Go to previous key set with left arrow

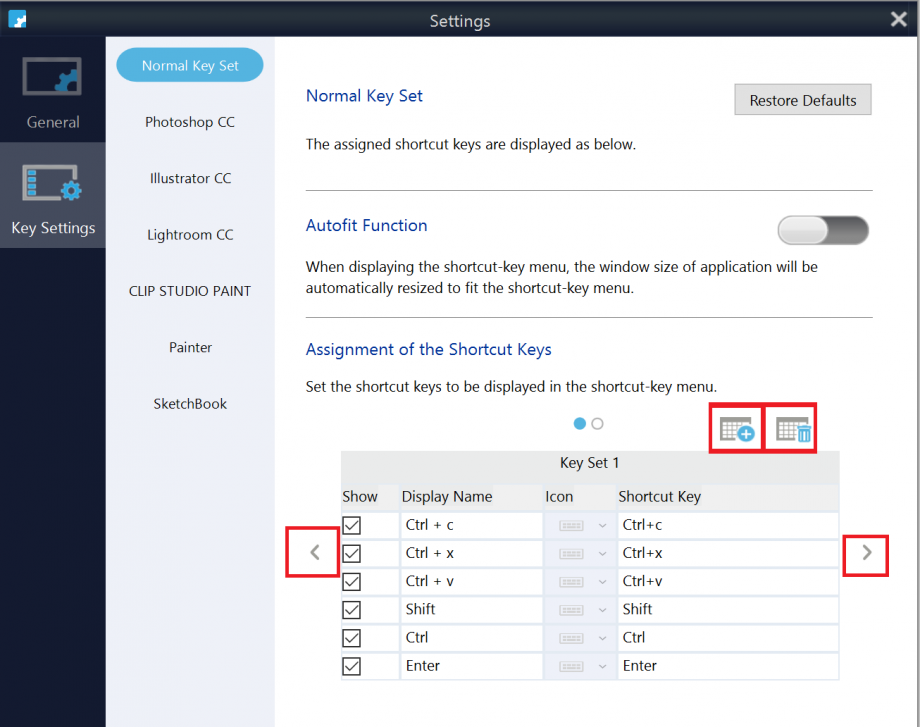[315, 552]
